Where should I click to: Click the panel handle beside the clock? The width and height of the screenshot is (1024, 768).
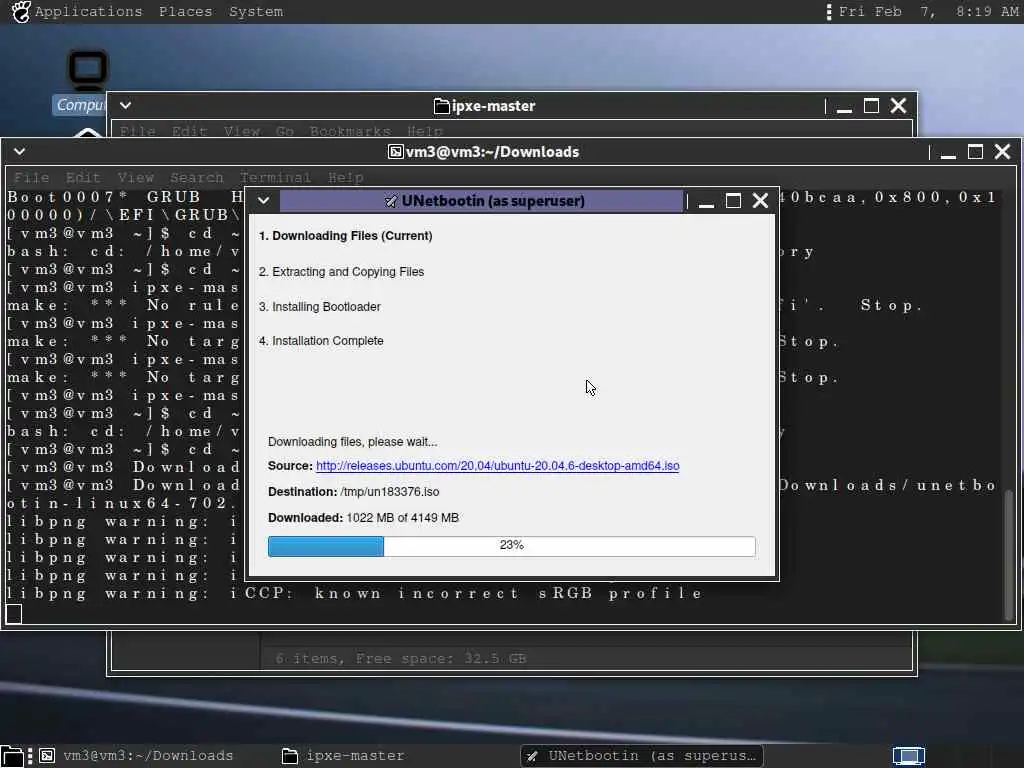(829, 12)
